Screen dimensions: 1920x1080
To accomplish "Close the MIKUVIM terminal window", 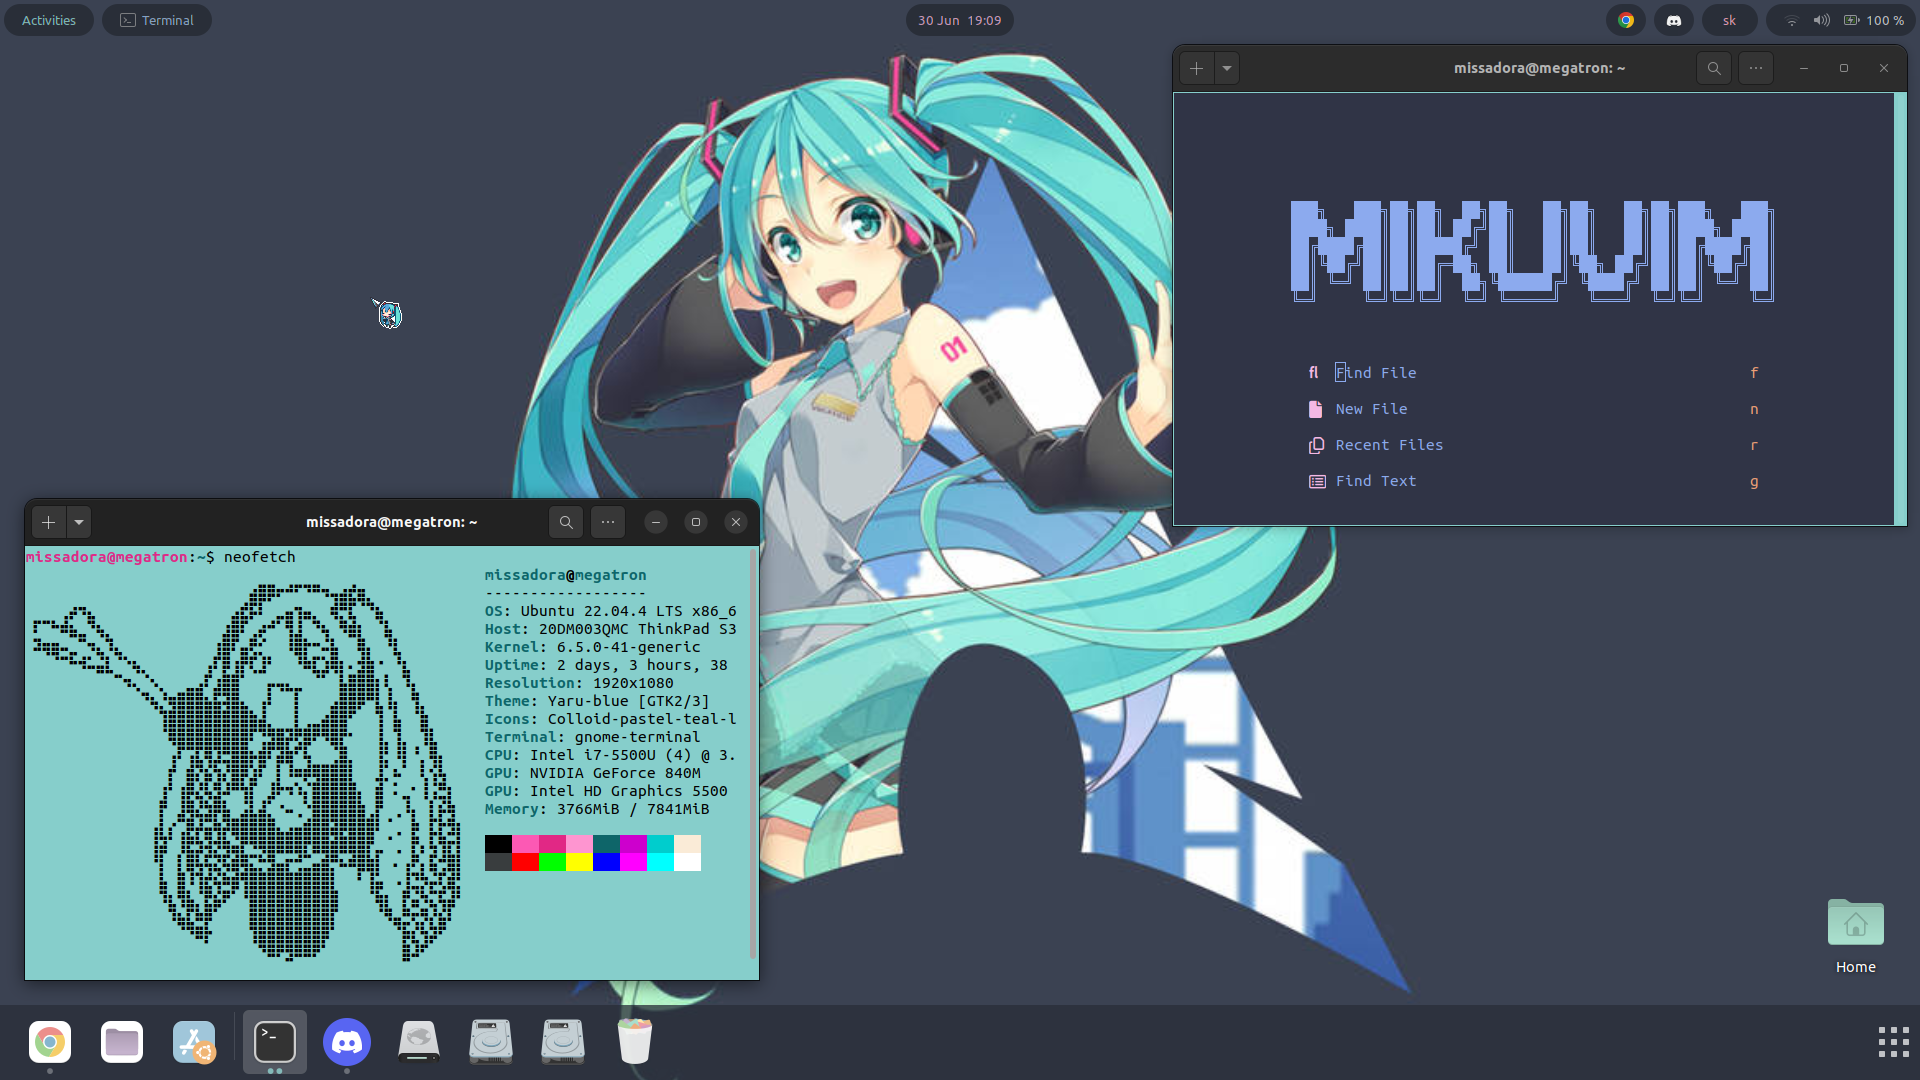I will [1884, 68].
